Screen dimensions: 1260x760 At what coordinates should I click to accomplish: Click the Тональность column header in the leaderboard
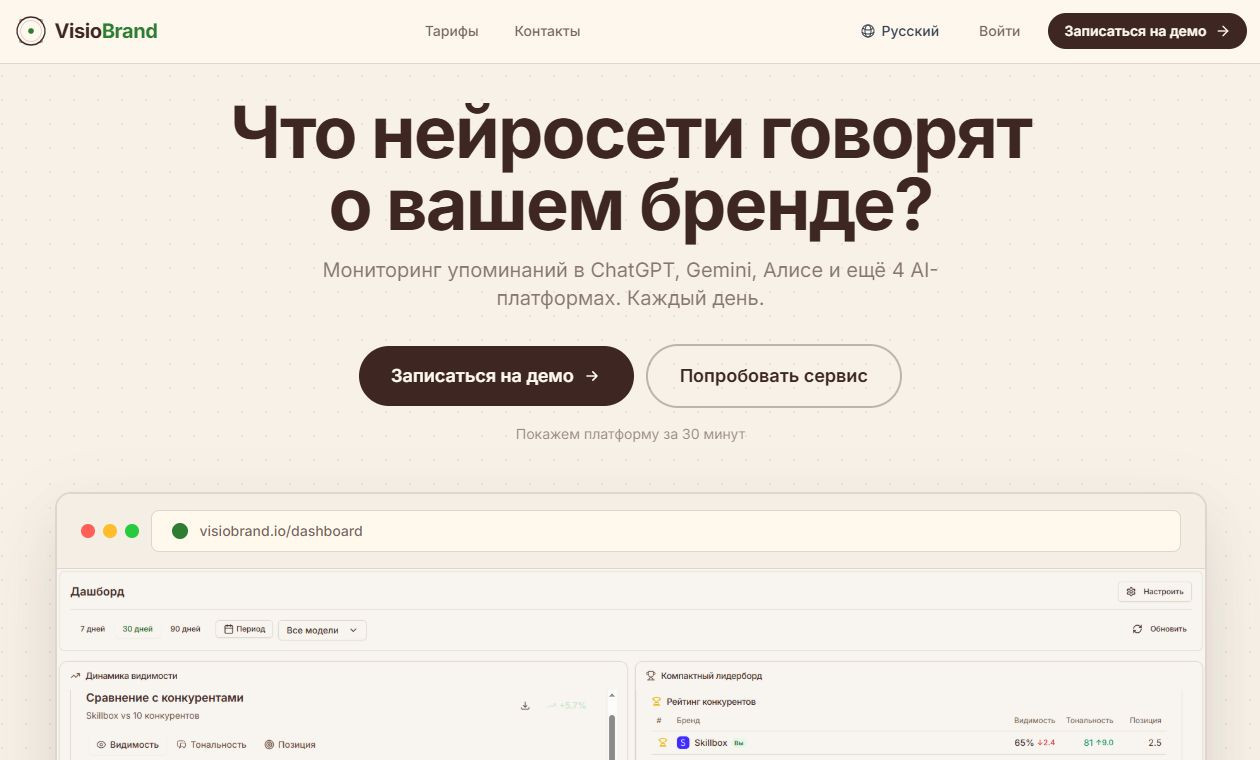point(1090,720)
